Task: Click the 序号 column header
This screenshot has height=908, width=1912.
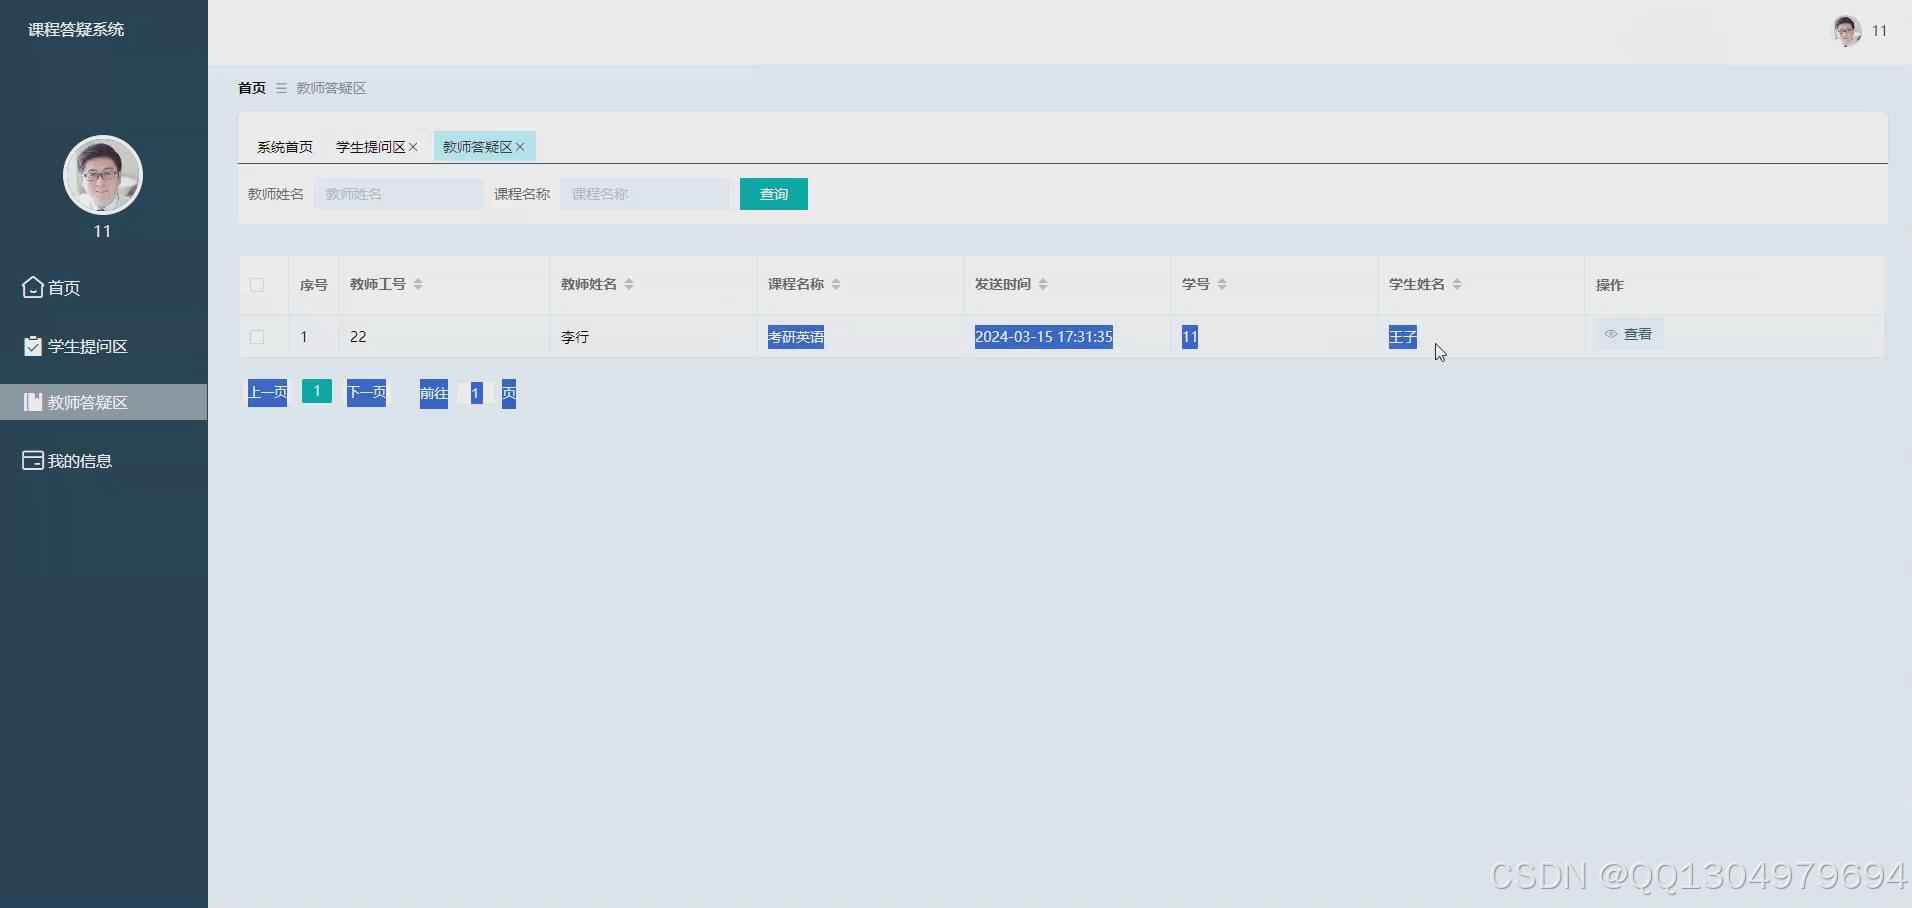Action: (314, 285)
